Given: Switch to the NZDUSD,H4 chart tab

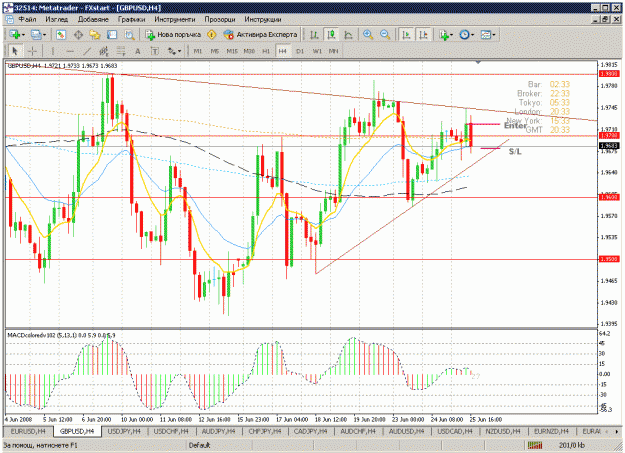Looking at the screenshot, I should tap(503, 431).
